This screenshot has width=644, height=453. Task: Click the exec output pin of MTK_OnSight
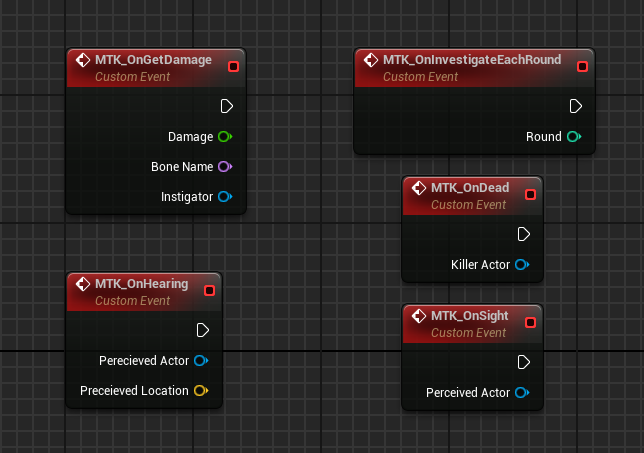[523, 362]
